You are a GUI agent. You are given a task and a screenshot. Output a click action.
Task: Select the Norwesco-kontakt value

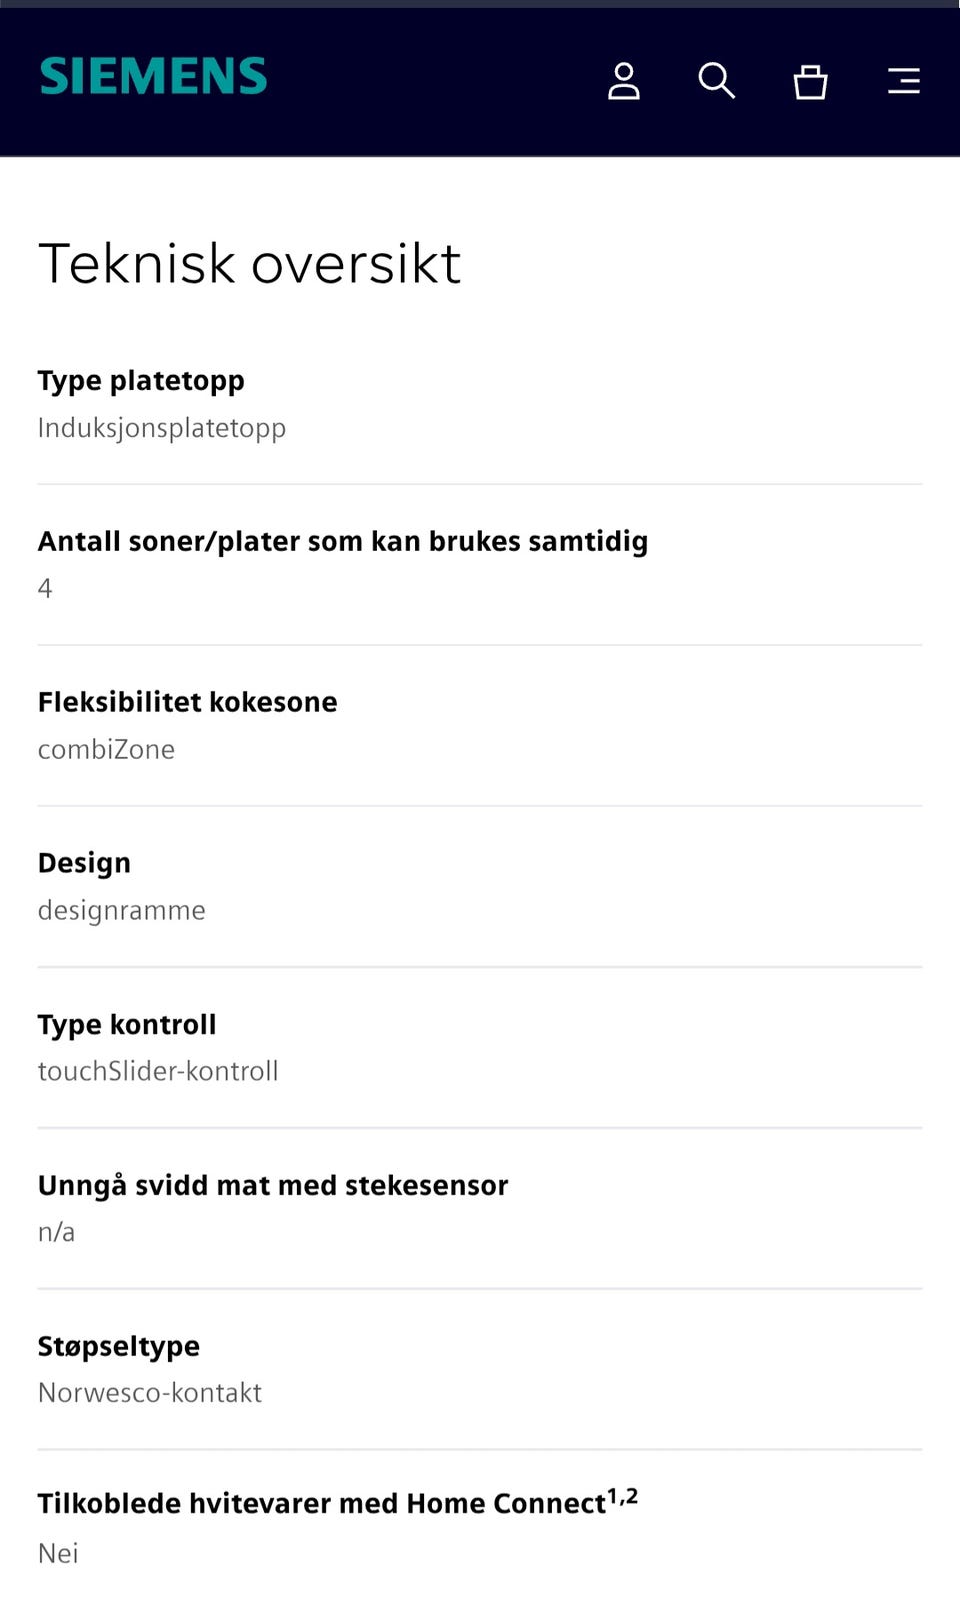pos(150,1393)
